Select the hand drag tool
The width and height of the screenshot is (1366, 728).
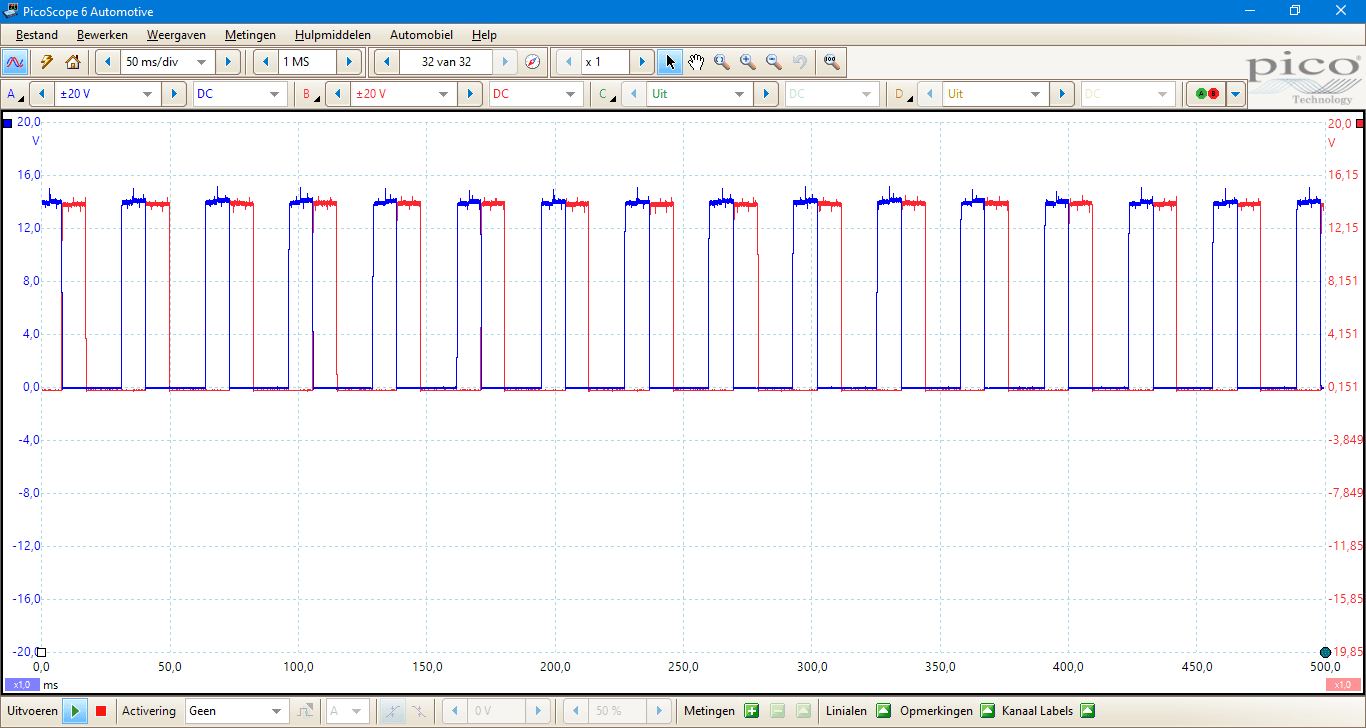(x=696, y=62)
